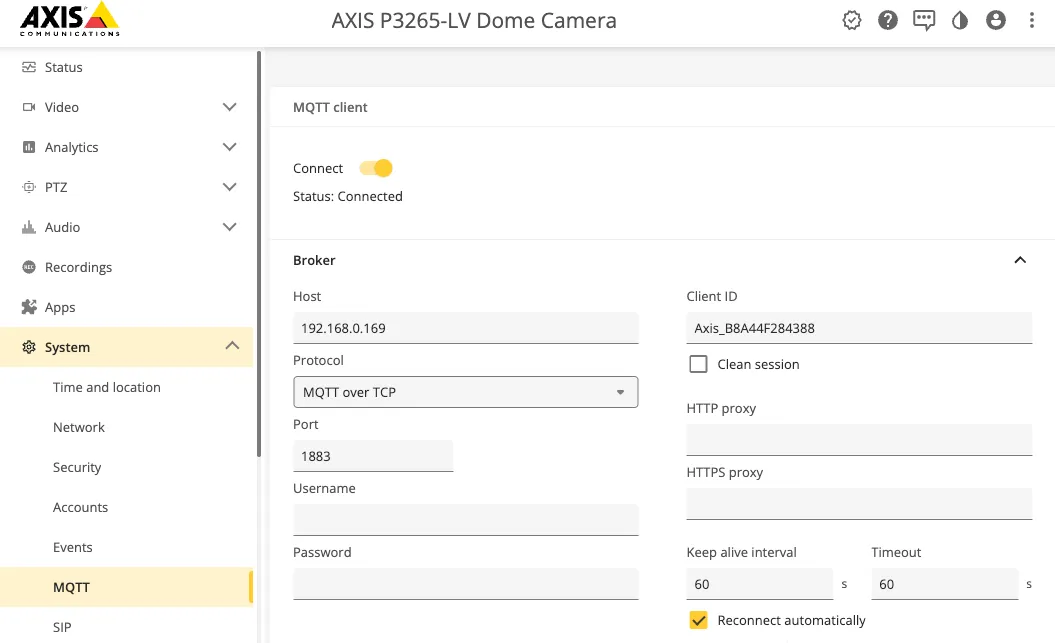Click the sidebar vertical scrollbar

(259, 254)
